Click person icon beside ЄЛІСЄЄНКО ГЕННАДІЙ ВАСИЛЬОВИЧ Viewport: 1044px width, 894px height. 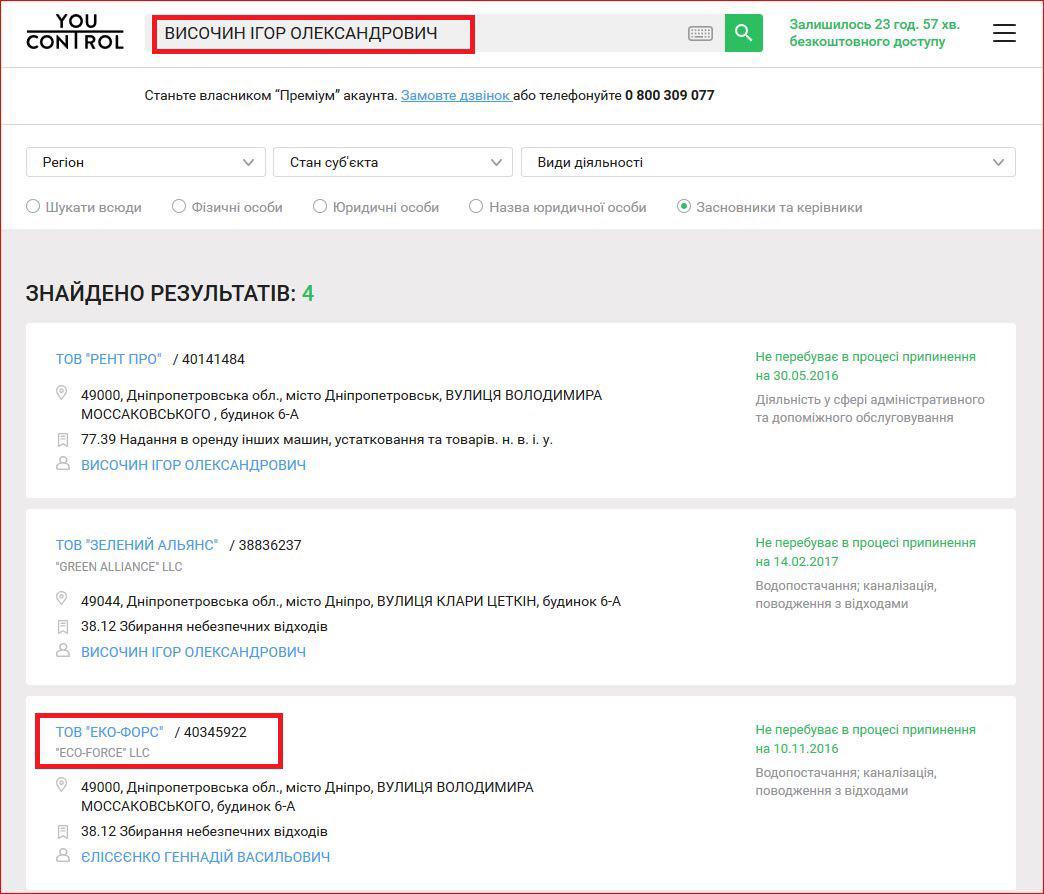[63, 855]
